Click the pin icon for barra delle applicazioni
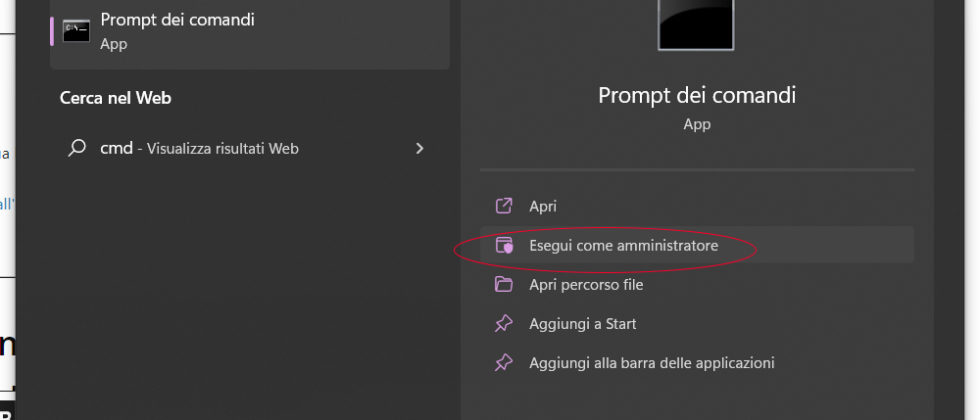980x420 pixels. pos(504,363)
